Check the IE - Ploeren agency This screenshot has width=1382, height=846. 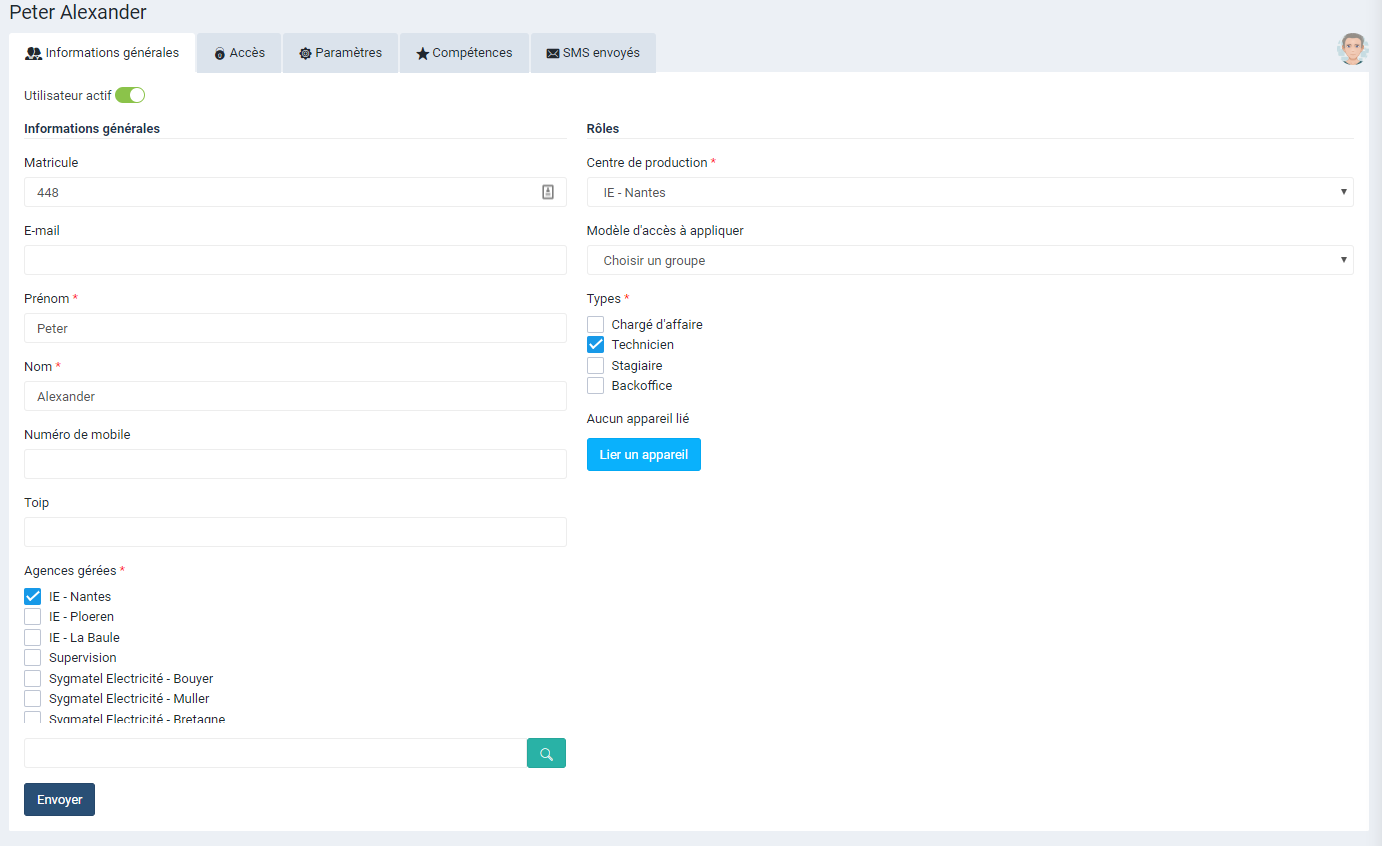(33, 617)
